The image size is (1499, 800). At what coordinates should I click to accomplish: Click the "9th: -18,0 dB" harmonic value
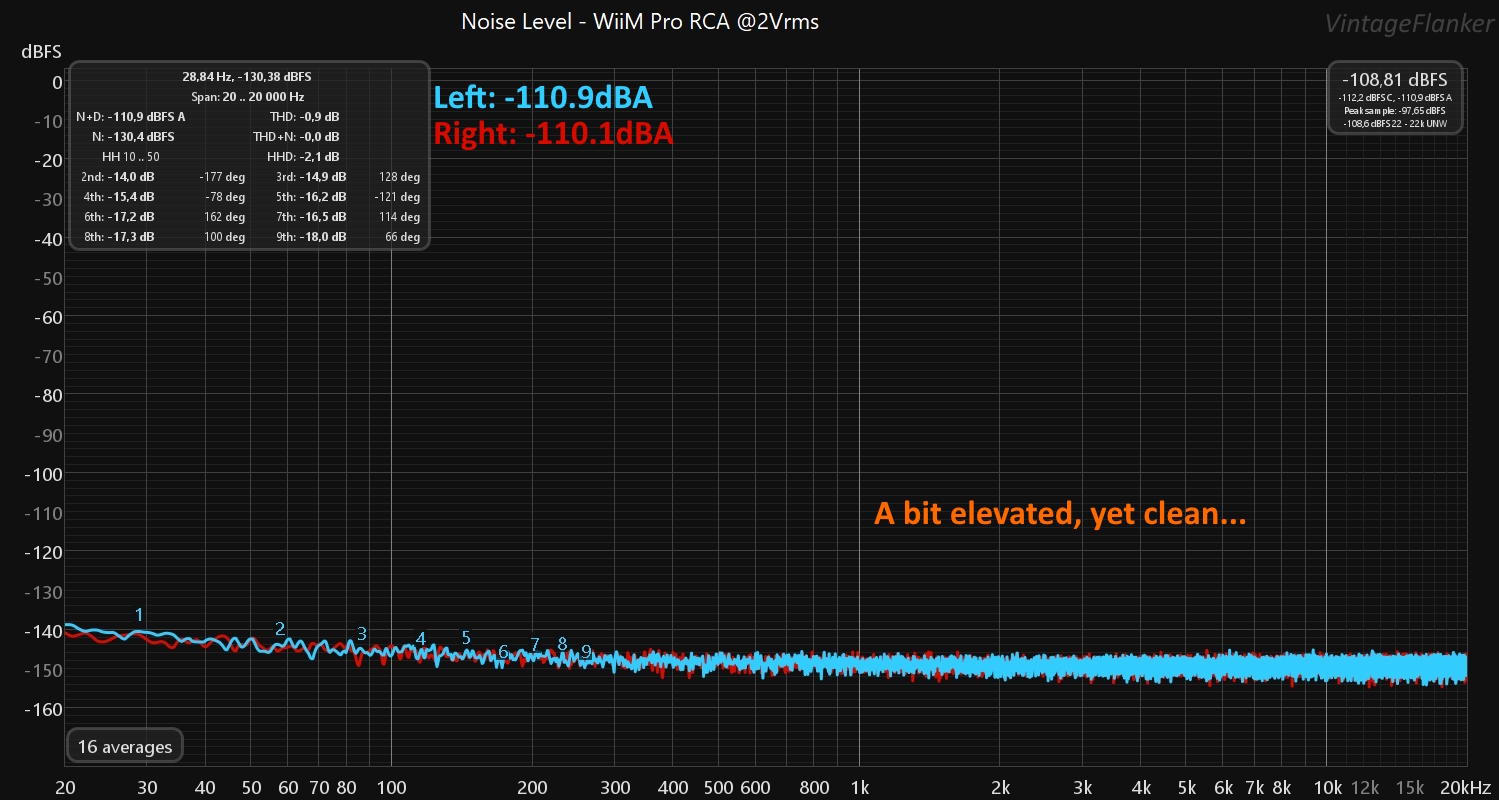pos(311,237)
